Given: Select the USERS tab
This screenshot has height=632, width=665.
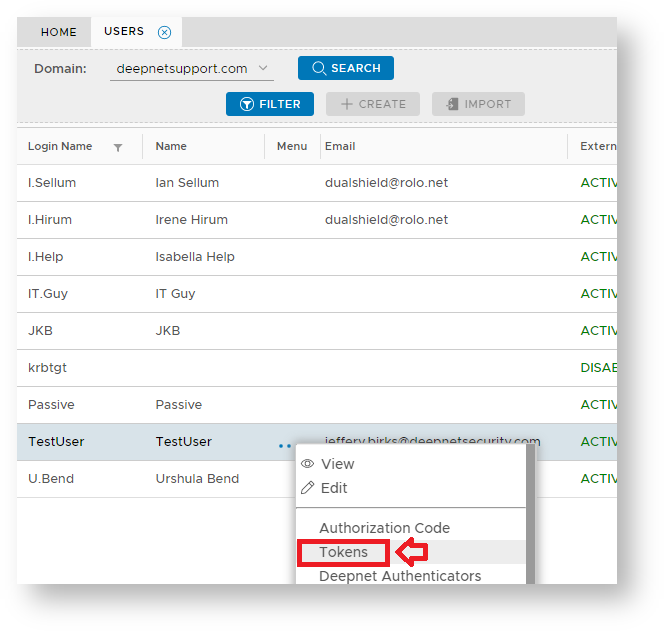Looking at the screenshot, I should (124, 31).
